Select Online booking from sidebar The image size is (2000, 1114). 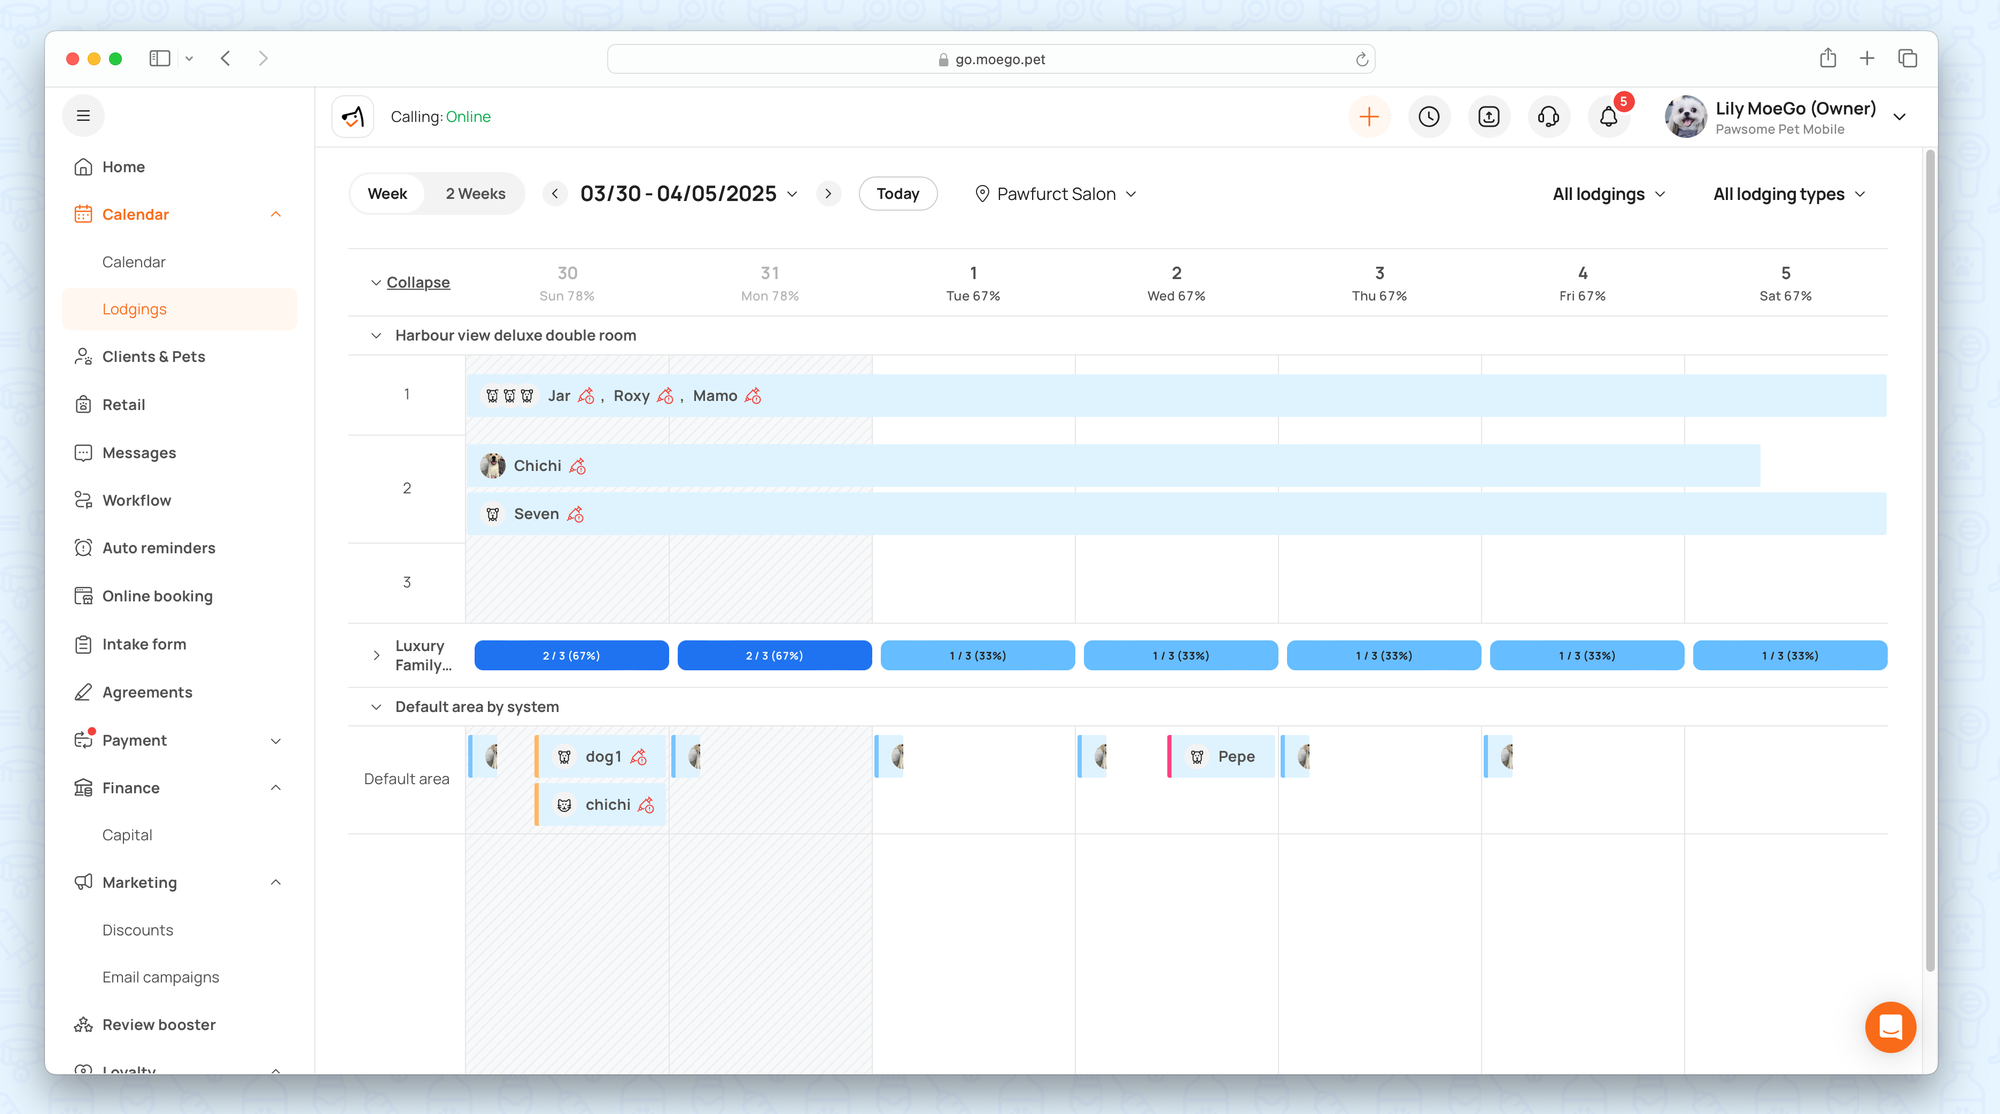(157, 596)
